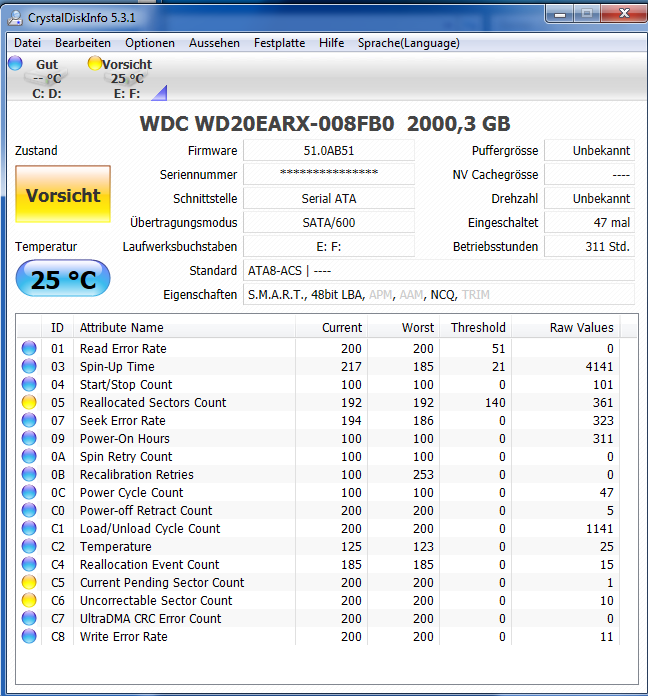Click the masked Seriennummer field
This screenshot has height=696, width=648.
(329, 174)
